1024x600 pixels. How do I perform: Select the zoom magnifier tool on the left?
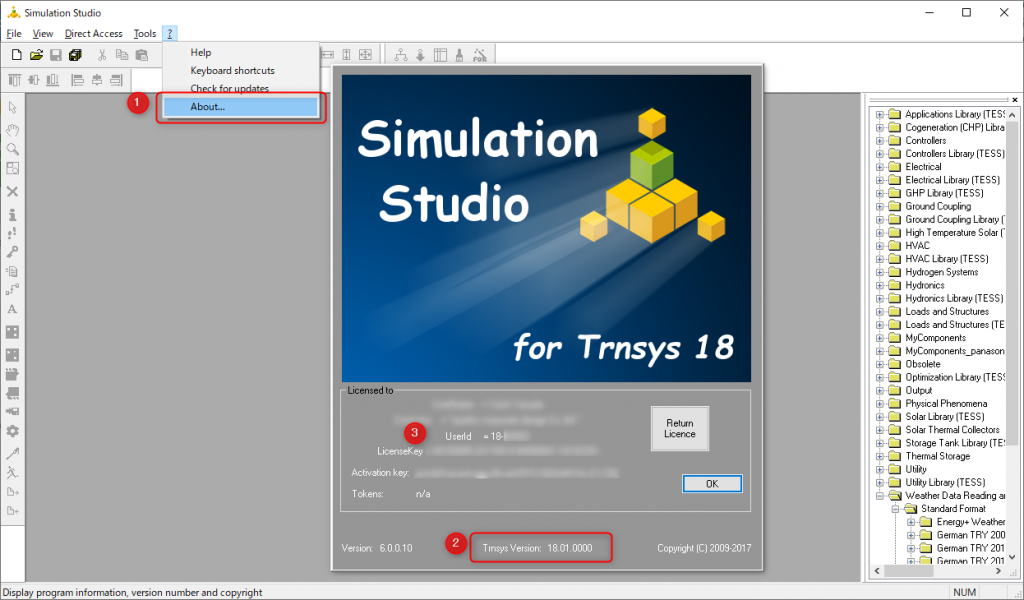(12, 149)
